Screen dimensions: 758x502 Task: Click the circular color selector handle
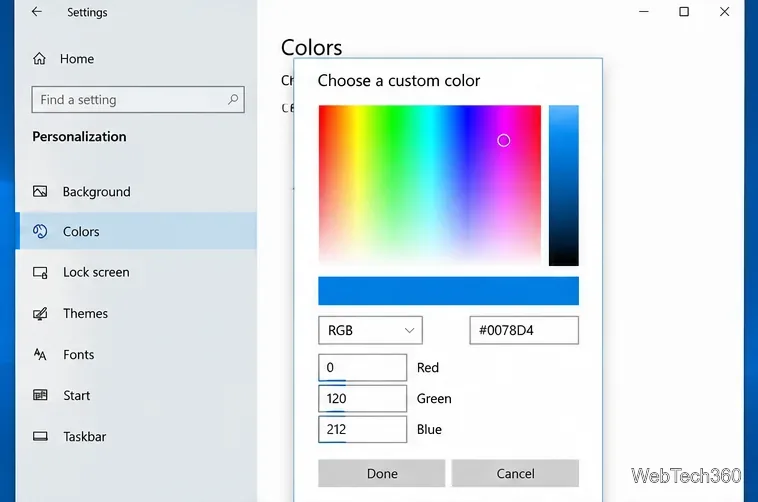pyautogui.click(x=503, y=140)
